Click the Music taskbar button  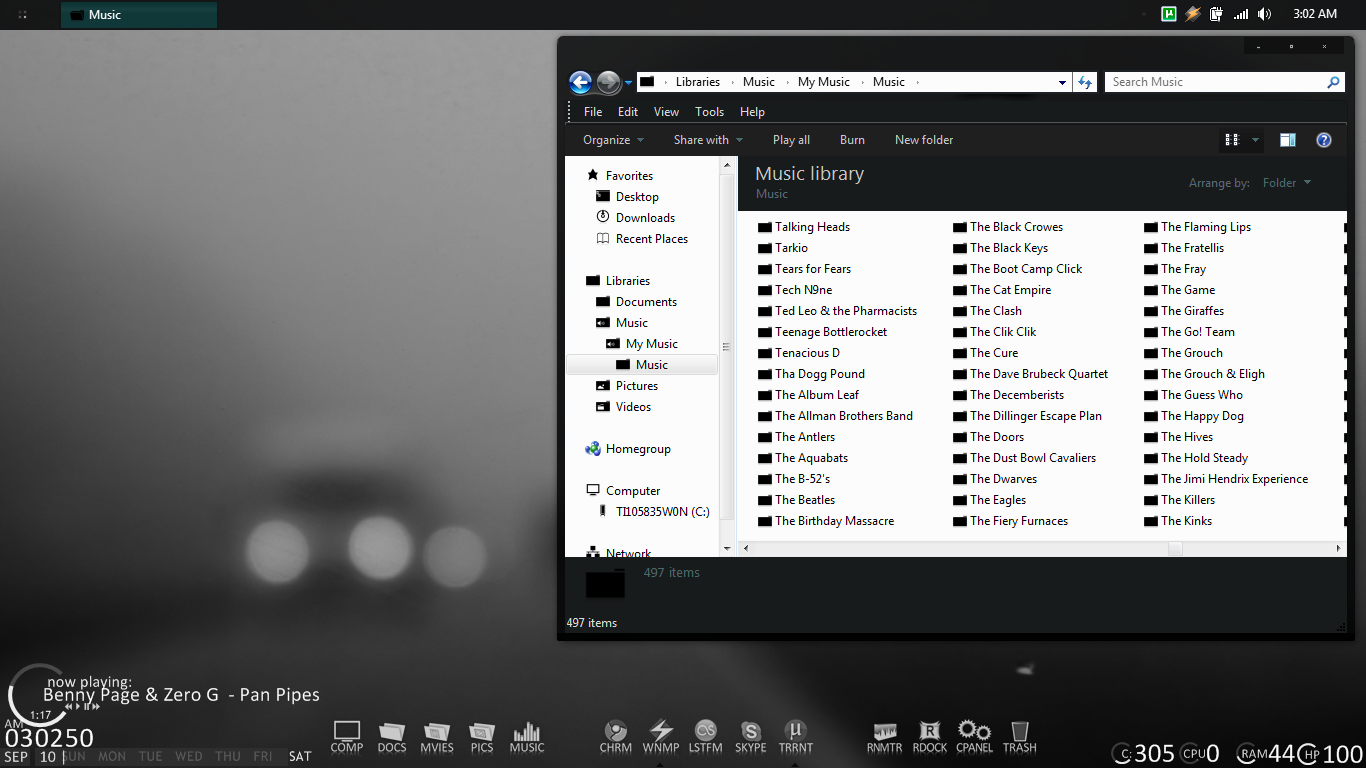click(x=139, y=15)
